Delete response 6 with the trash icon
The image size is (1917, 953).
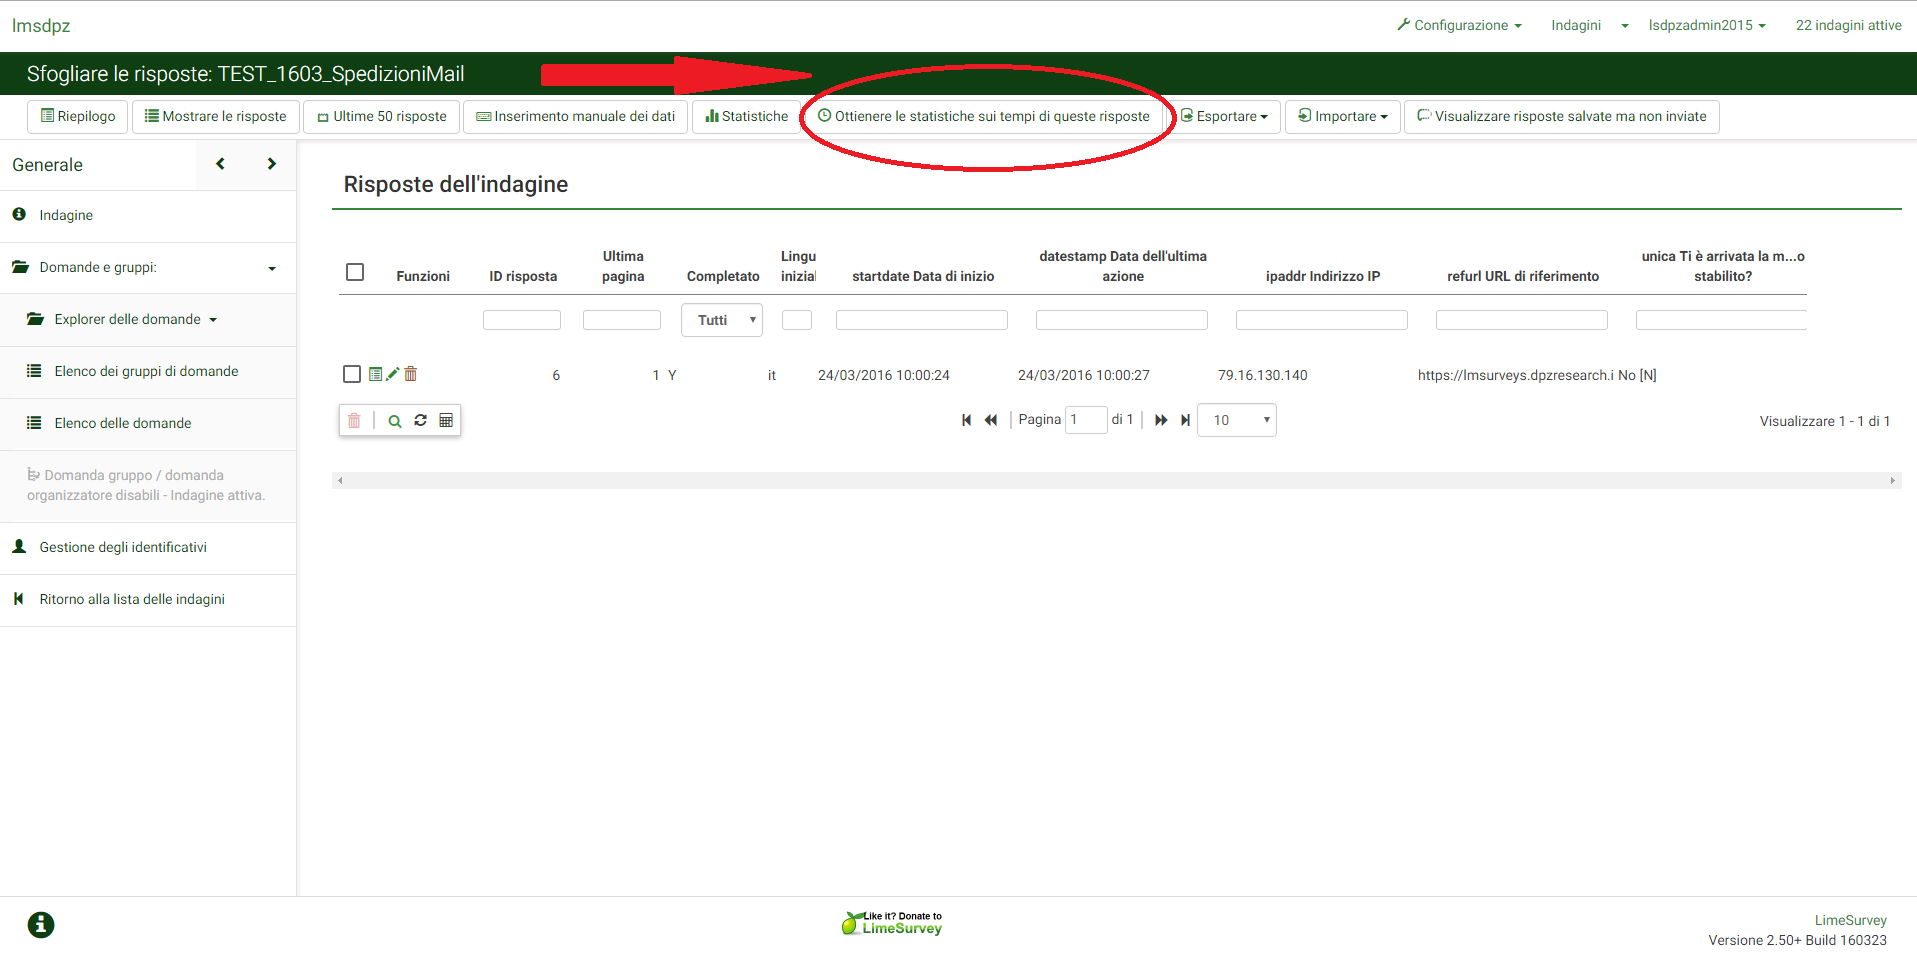point(411,374)
